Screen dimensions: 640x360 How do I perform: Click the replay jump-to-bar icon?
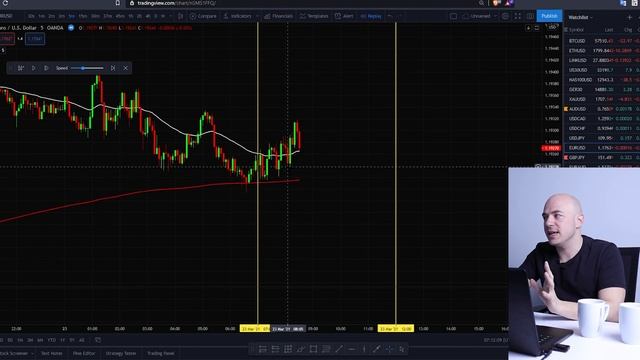(20, 68)
